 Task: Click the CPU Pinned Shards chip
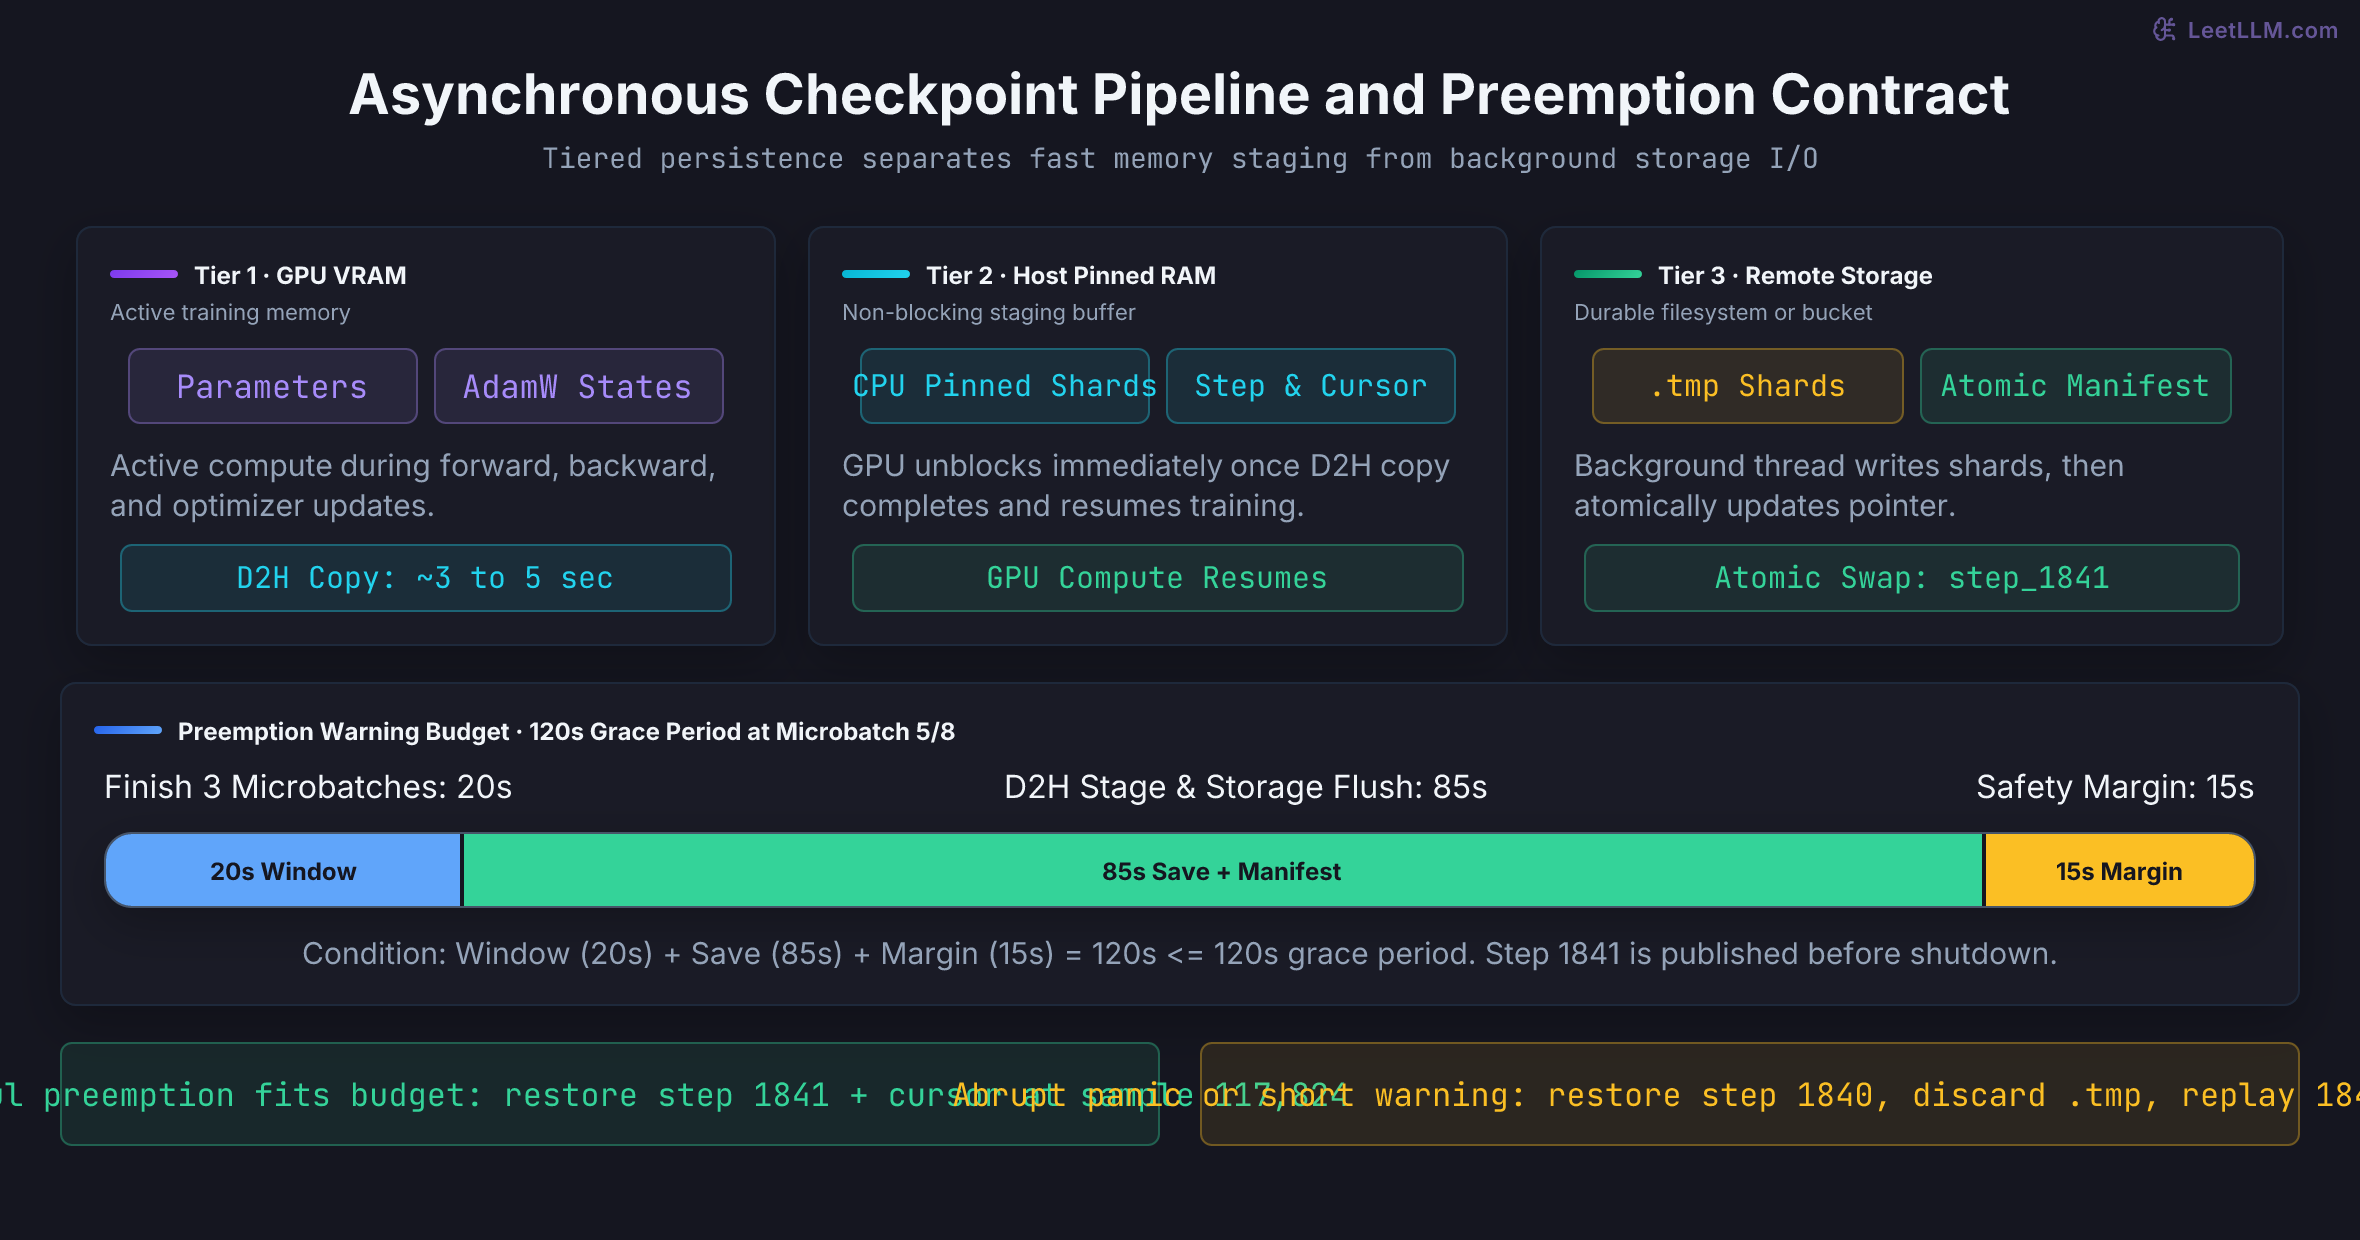(1005, 386)
